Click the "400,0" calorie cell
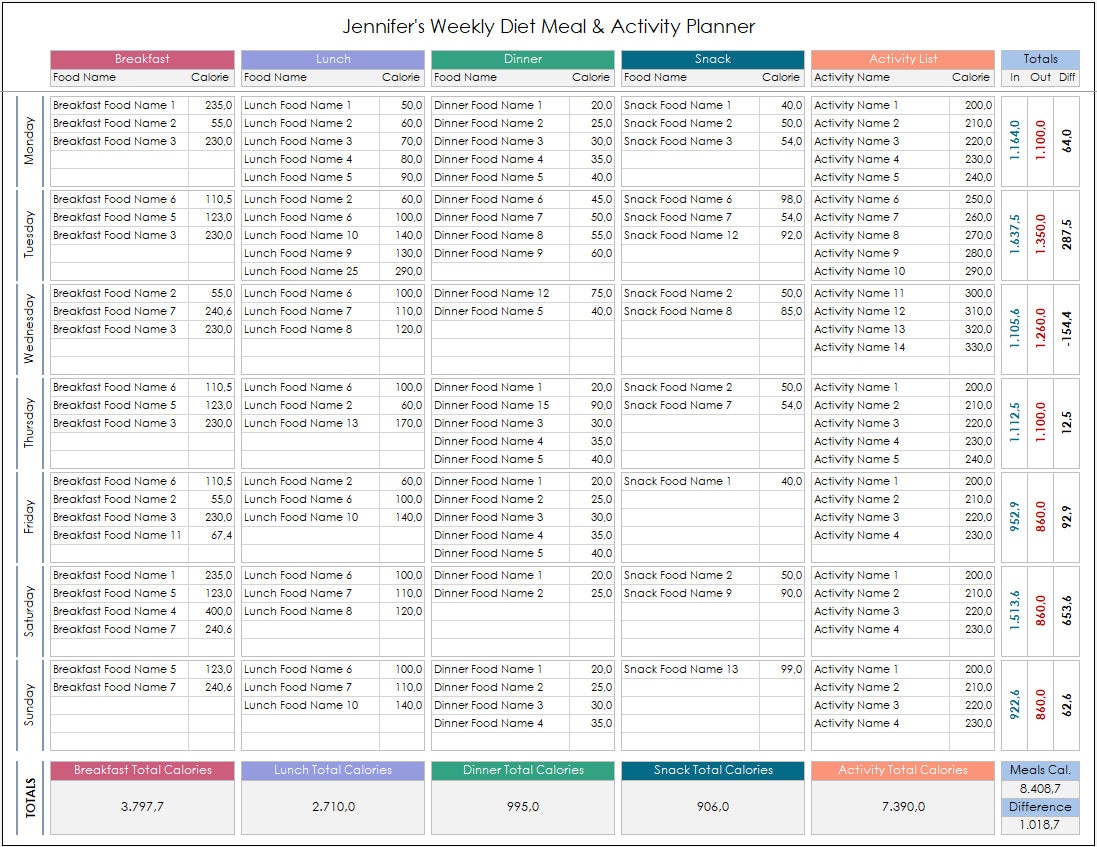Viewport: 1097px width, 847px height. (211, 611)
